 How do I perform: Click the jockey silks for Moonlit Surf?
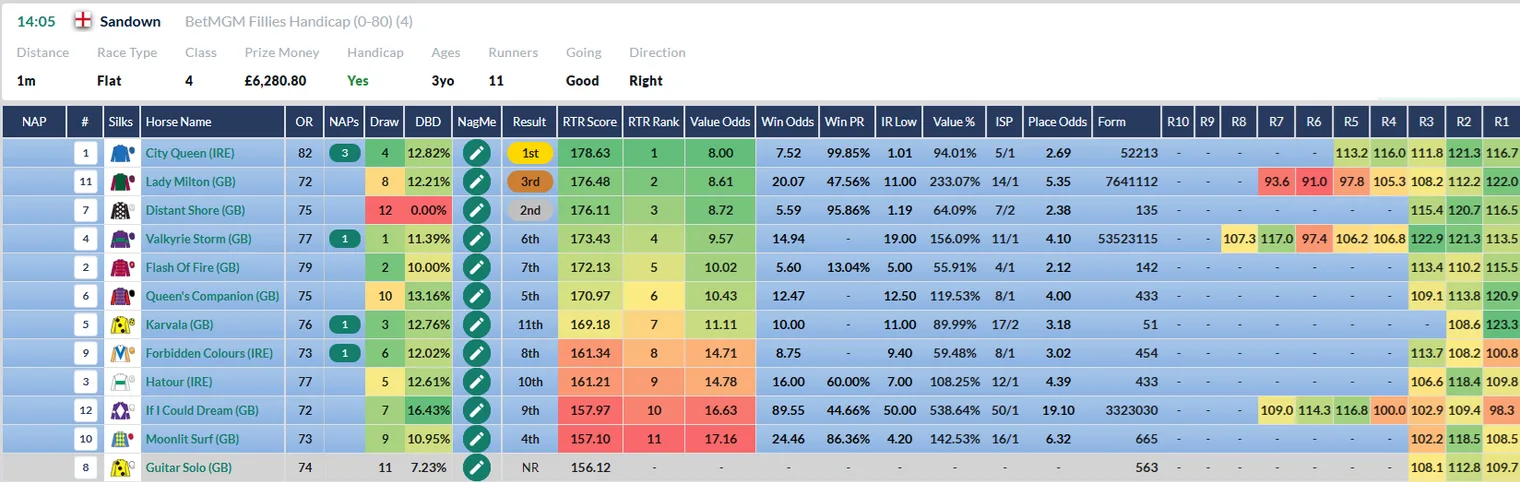[122, 439]
